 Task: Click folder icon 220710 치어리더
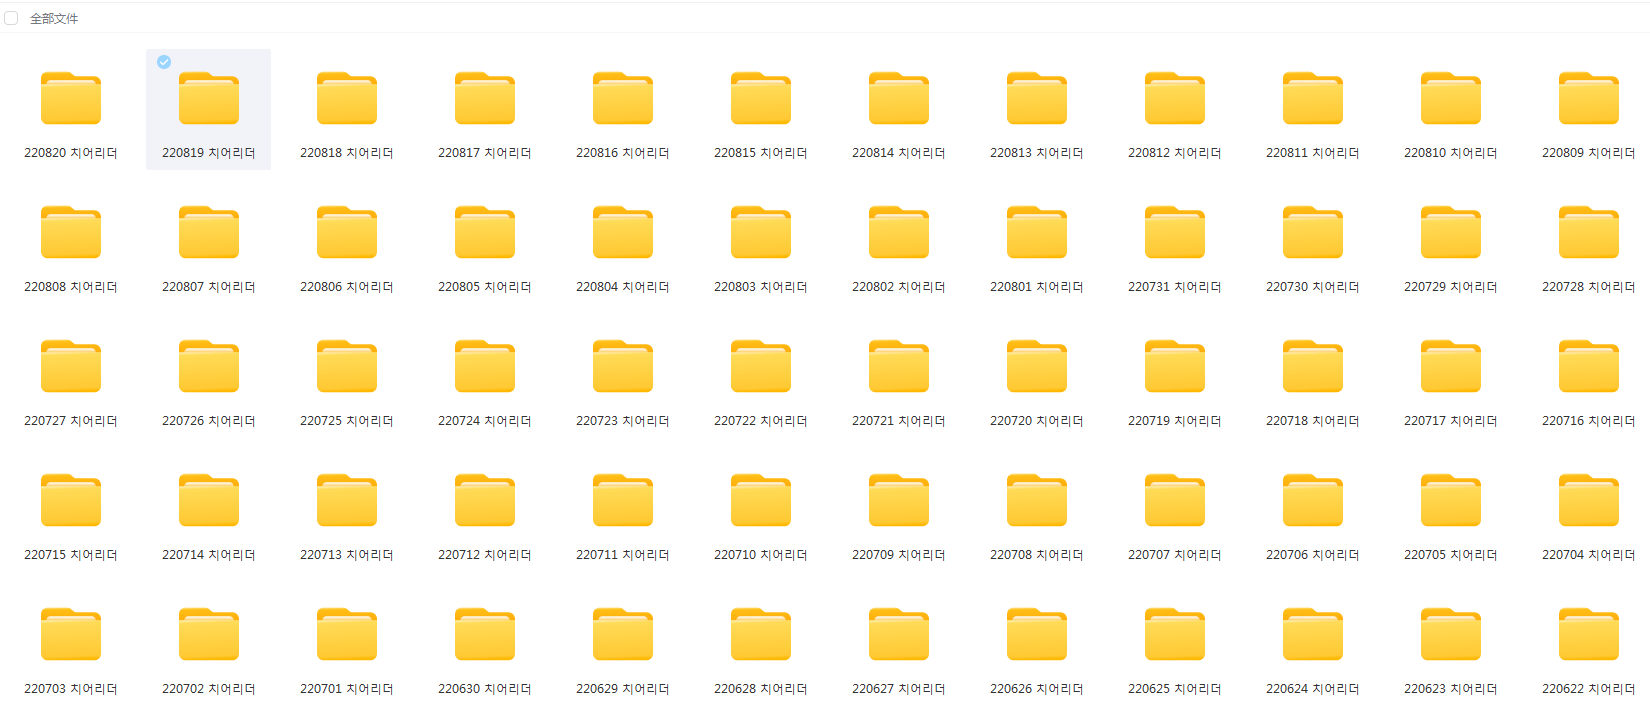tap(761, 500)
